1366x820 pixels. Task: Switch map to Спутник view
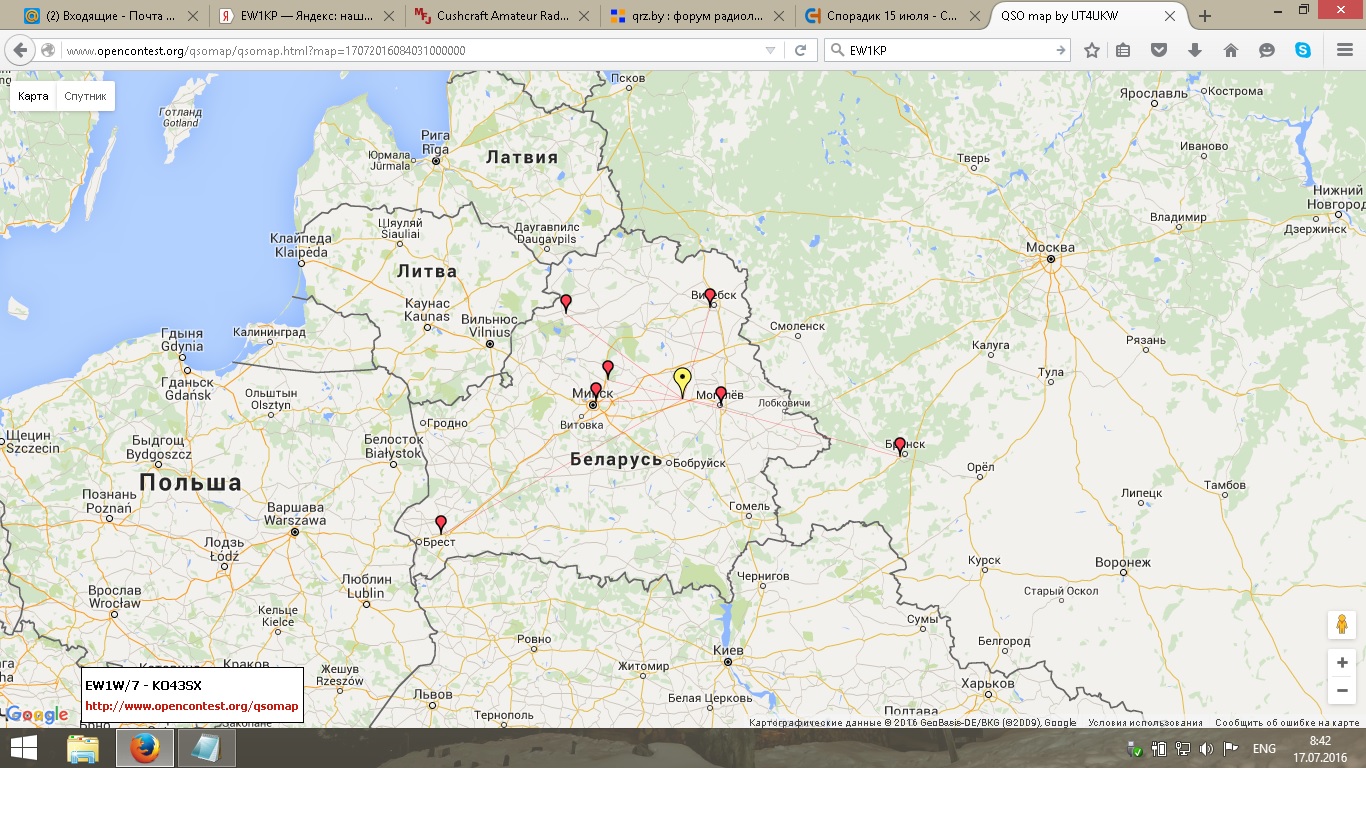[85, 96]
